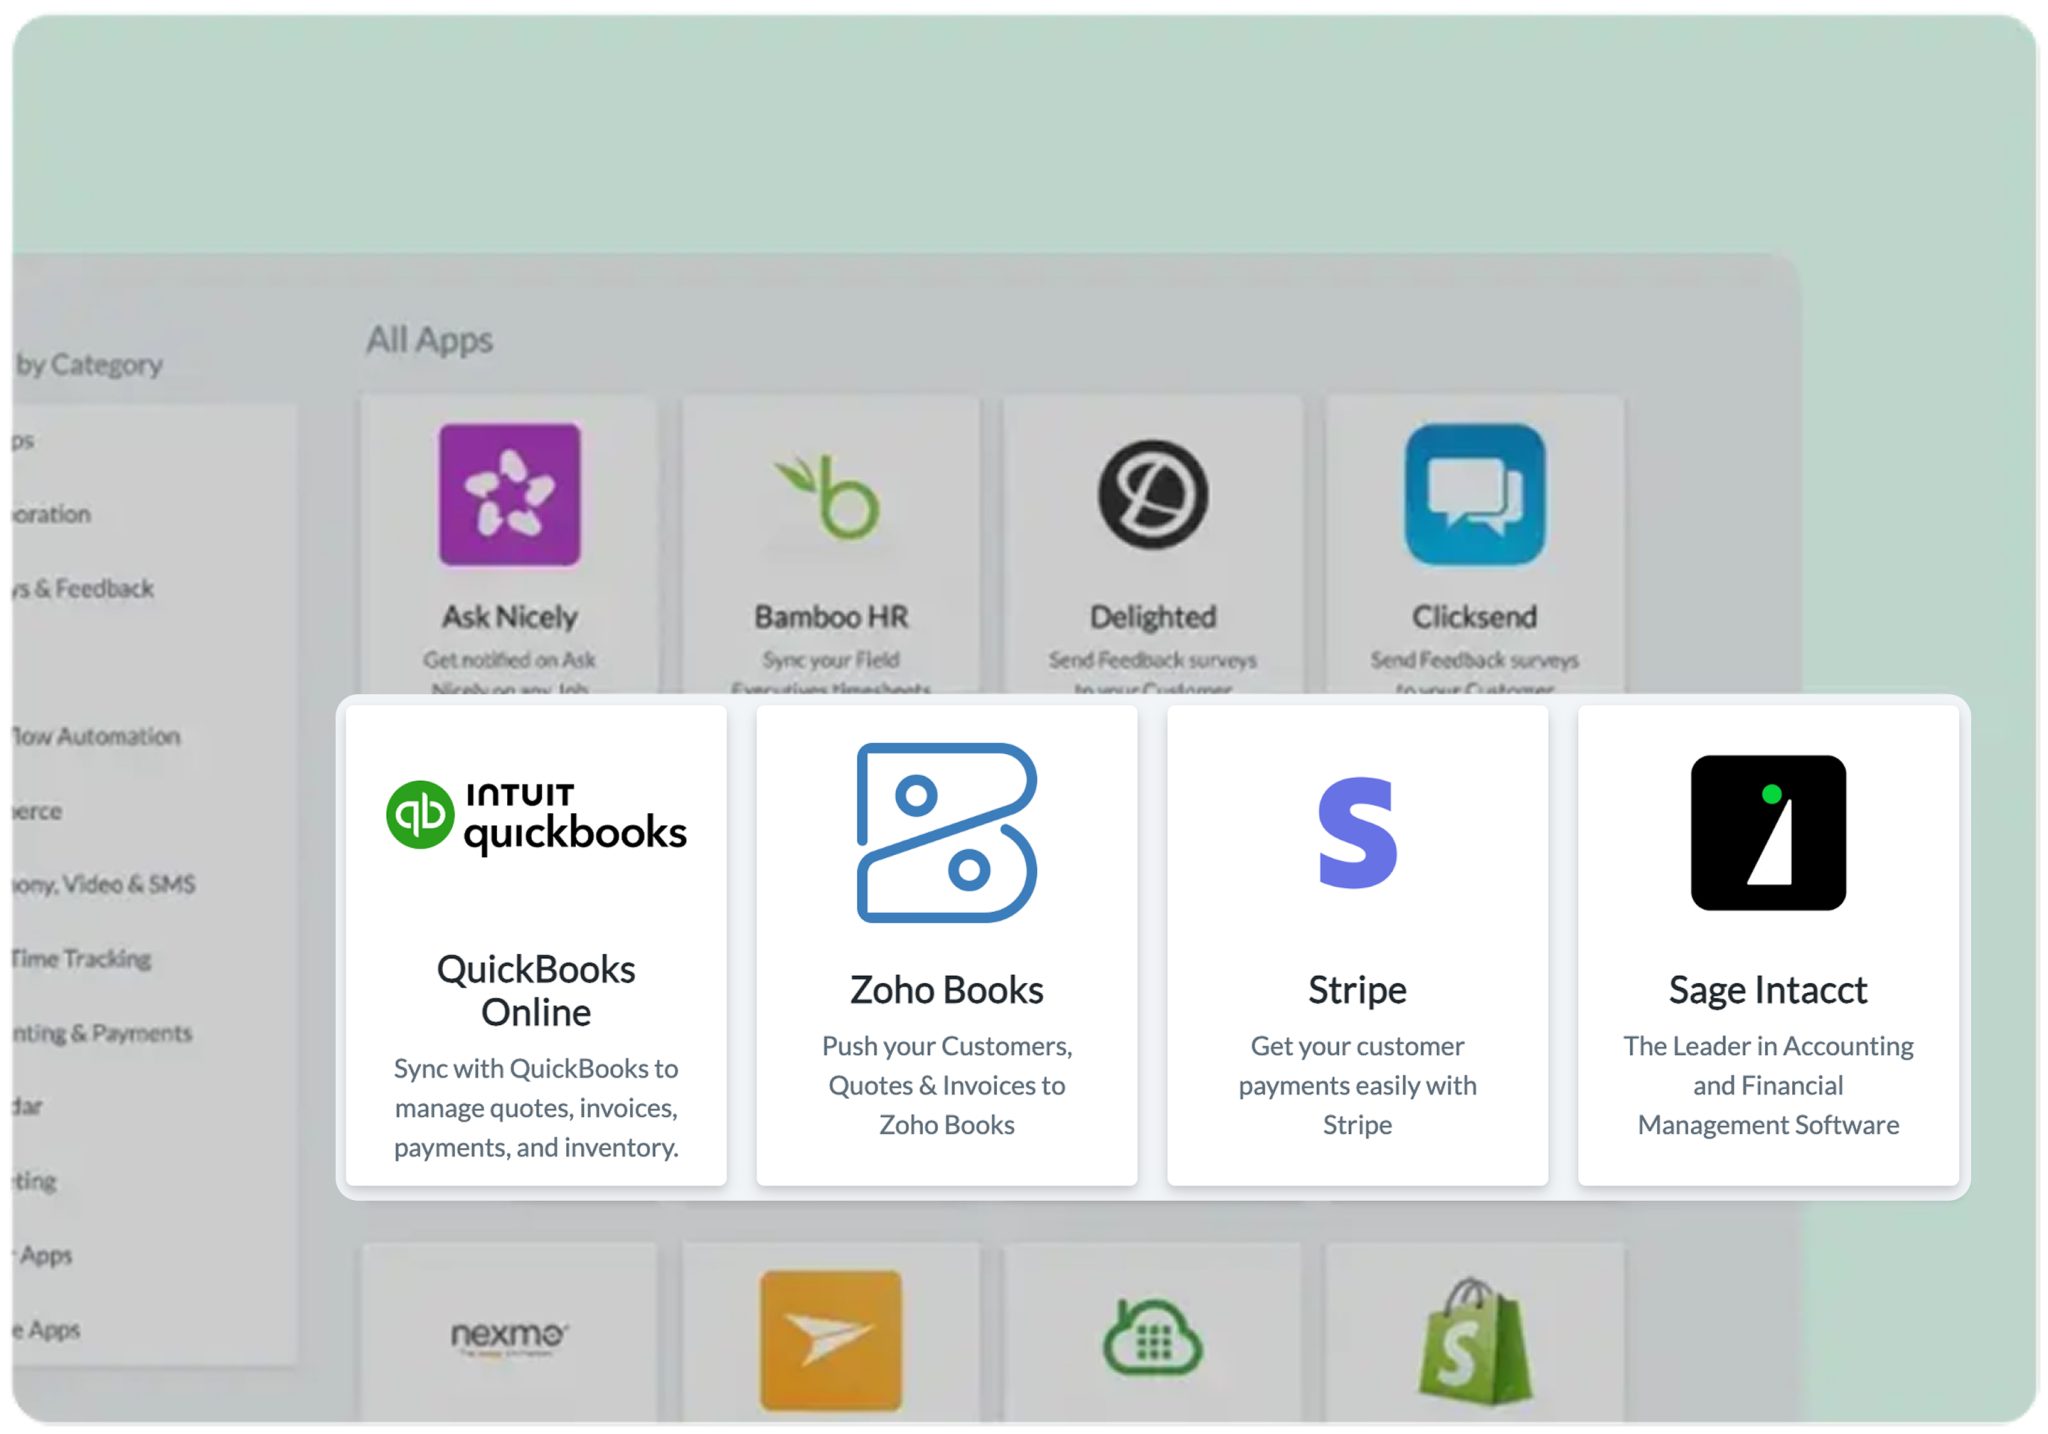This screenshot has height=1434, width=2048.
Task: Click the nexmo logo
Action: 509,1336
